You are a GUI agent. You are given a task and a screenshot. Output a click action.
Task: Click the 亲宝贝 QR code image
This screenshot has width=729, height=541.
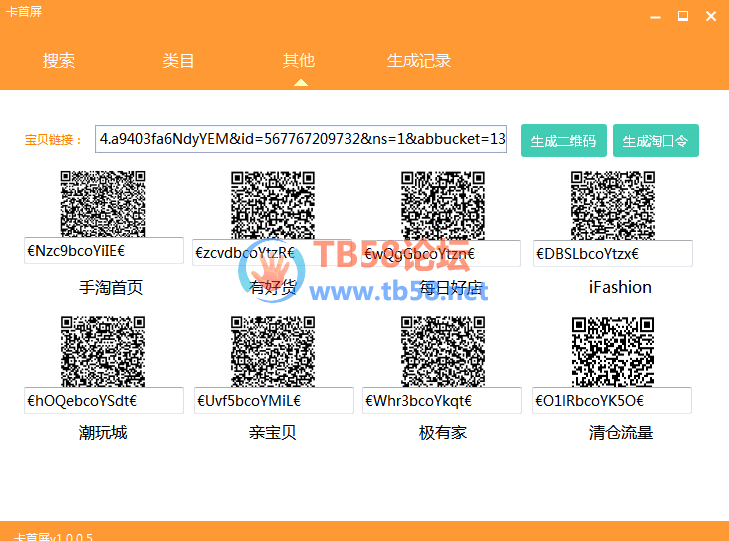273,351
